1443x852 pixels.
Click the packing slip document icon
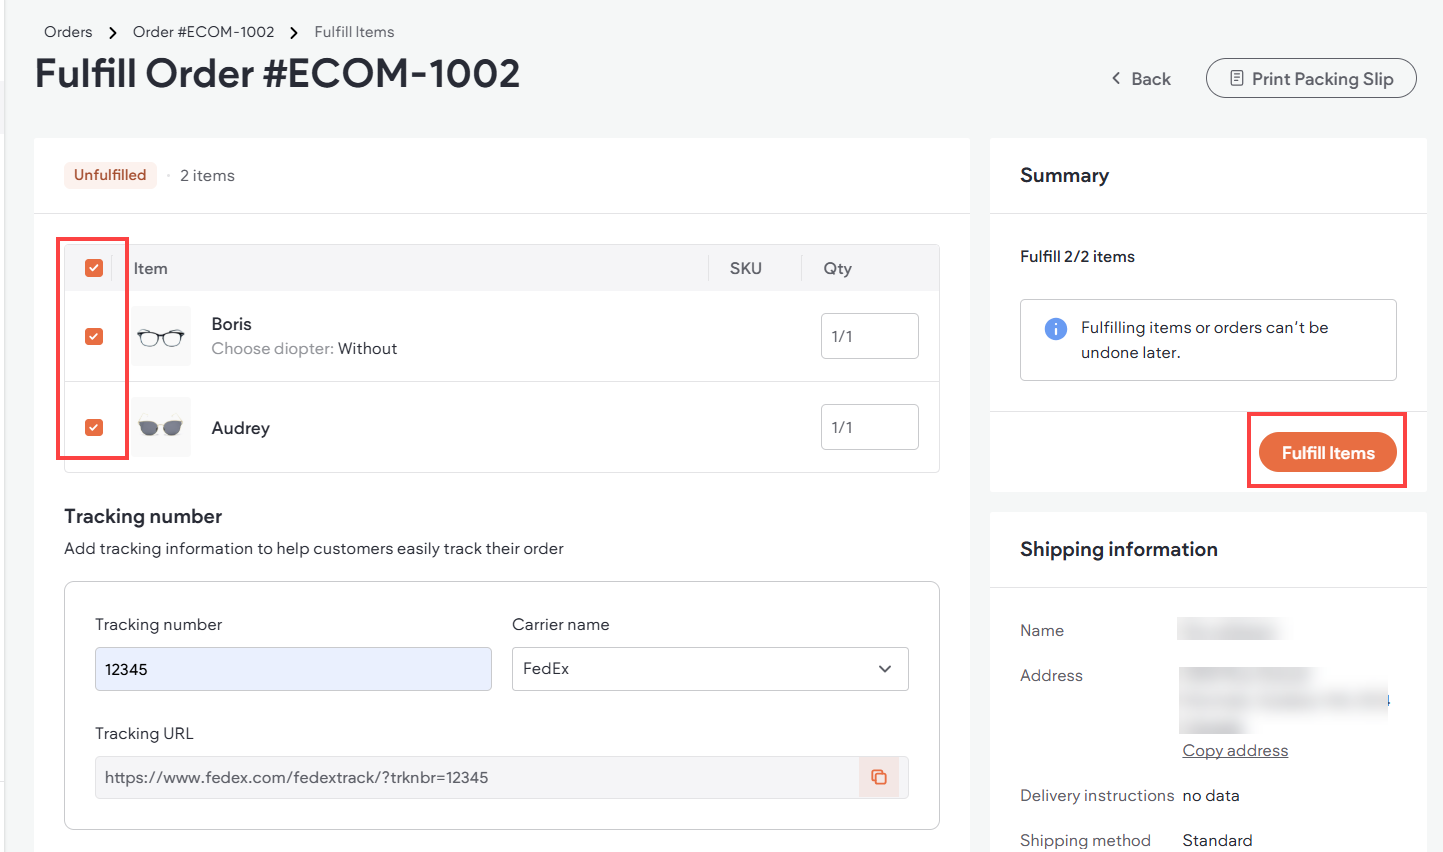click(x=1237, y=78)
